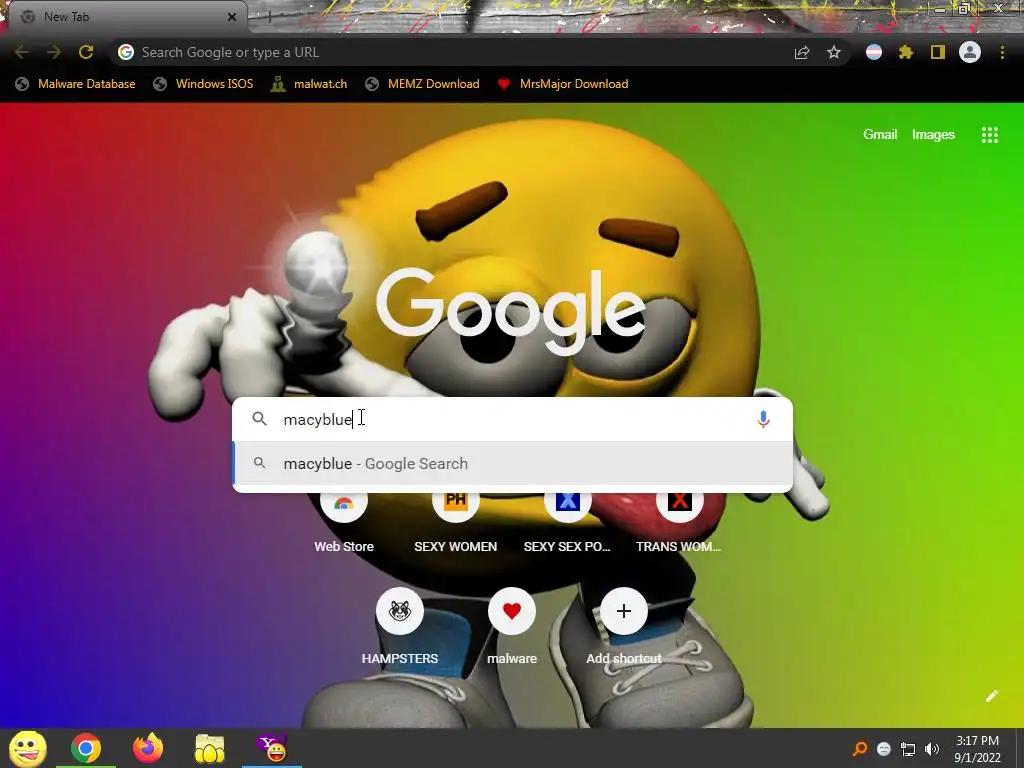The height and width of the screenshot is (768, 1024).
Task: Close the New Tab tab
Action: (x=232, y=17)
